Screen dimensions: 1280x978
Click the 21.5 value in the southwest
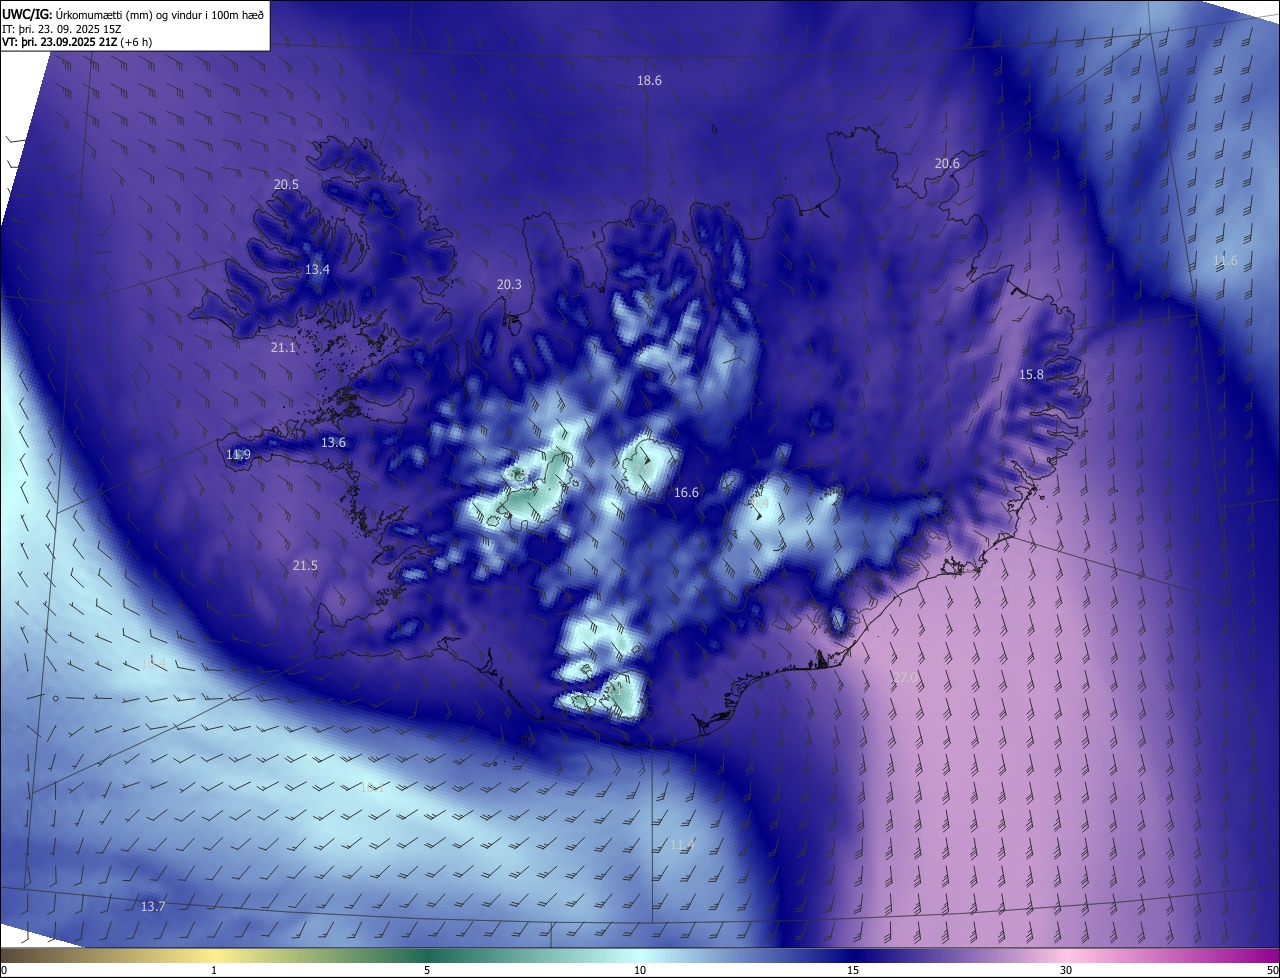[305, 565]
